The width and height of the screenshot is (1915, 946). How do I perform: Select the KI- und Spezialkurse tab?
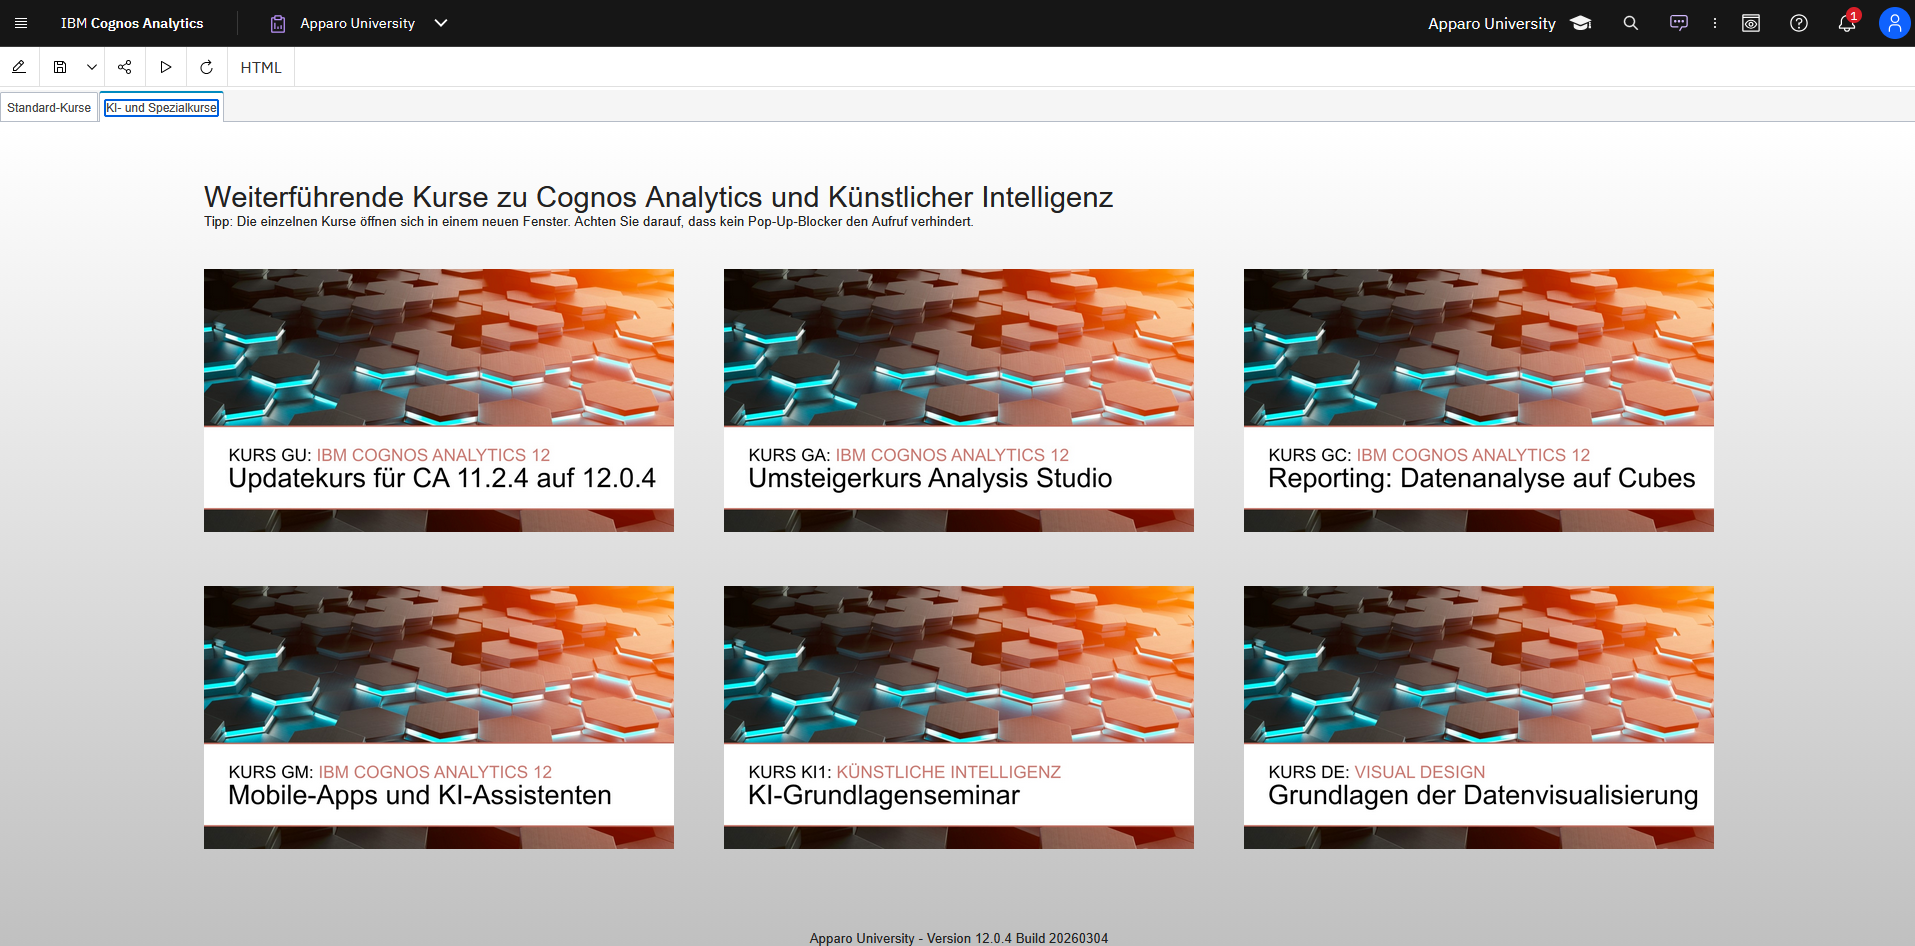click(x=161, y=108)
